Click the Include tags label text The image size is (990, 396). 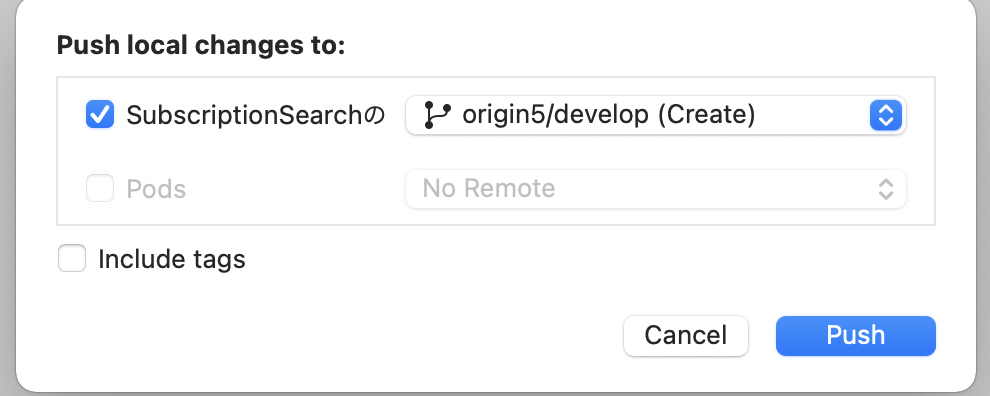point(172,259)
